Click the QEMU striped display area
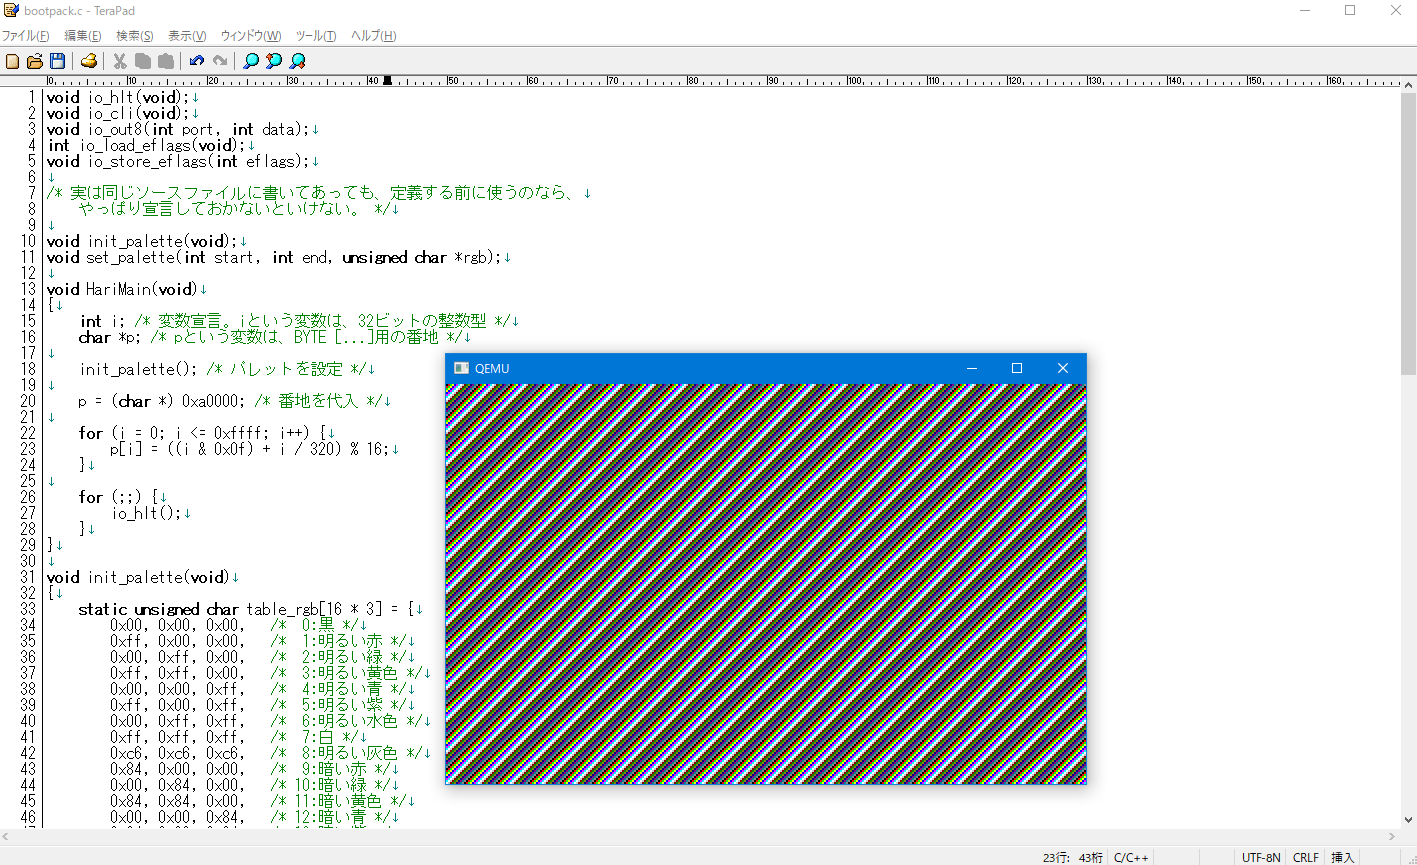The image size is (1417, 865). tap(766, 584)
